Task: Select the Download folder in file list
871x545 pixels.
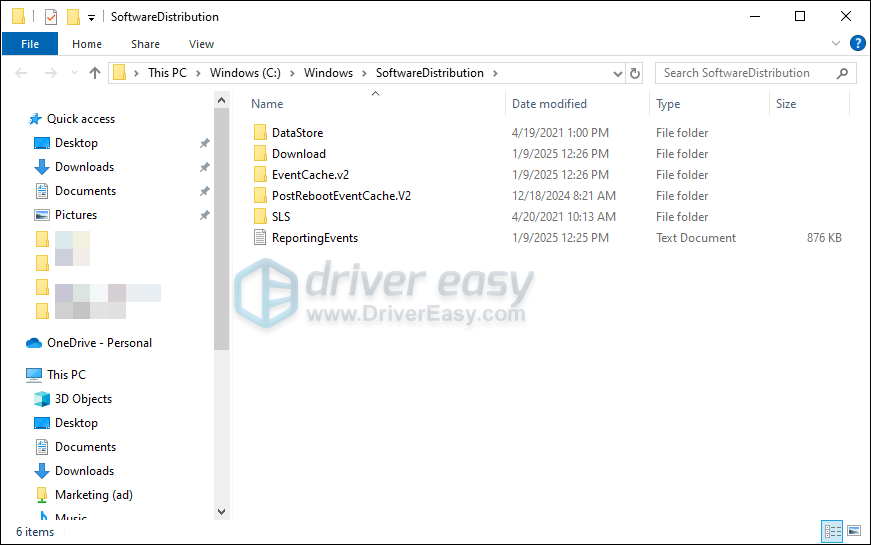Action: point(298,154)
